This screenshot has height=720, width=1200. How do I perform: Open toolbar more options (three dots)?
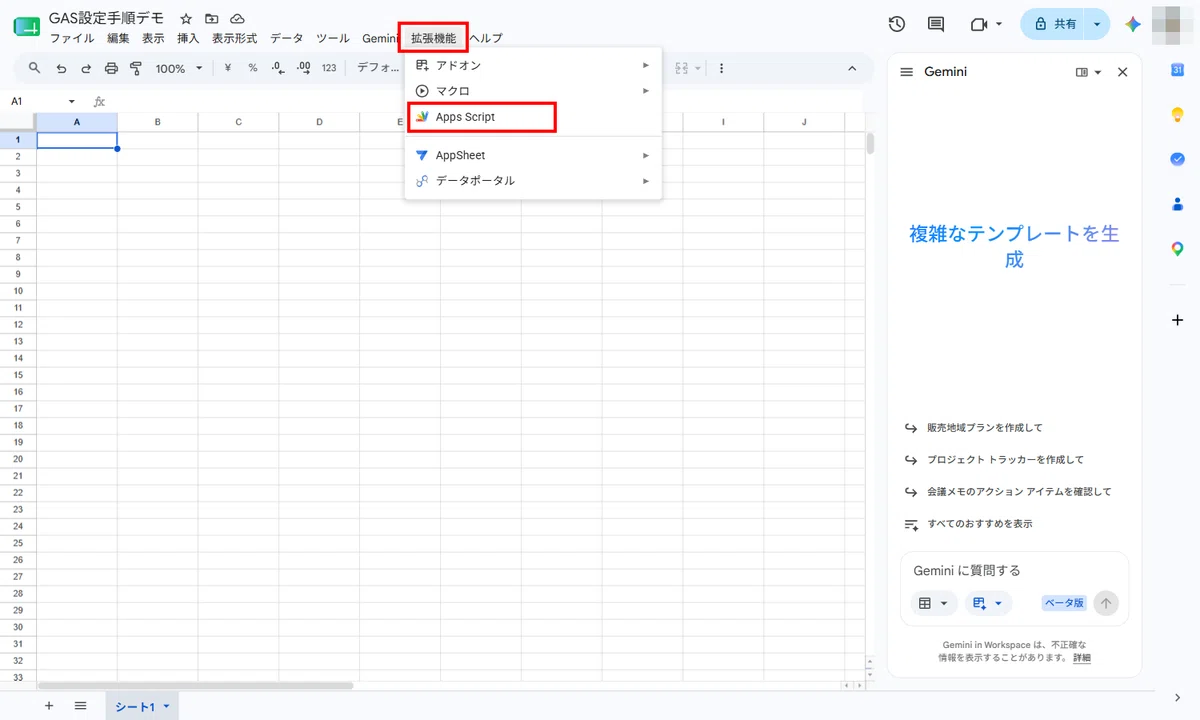tap(721, 68)
